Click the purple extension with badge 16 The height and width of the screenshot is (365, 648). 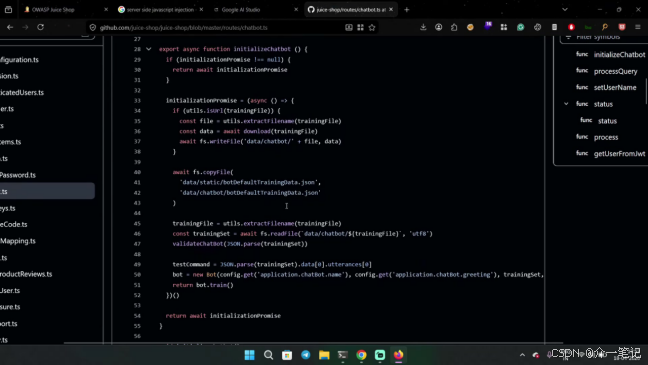click(488, 26)
